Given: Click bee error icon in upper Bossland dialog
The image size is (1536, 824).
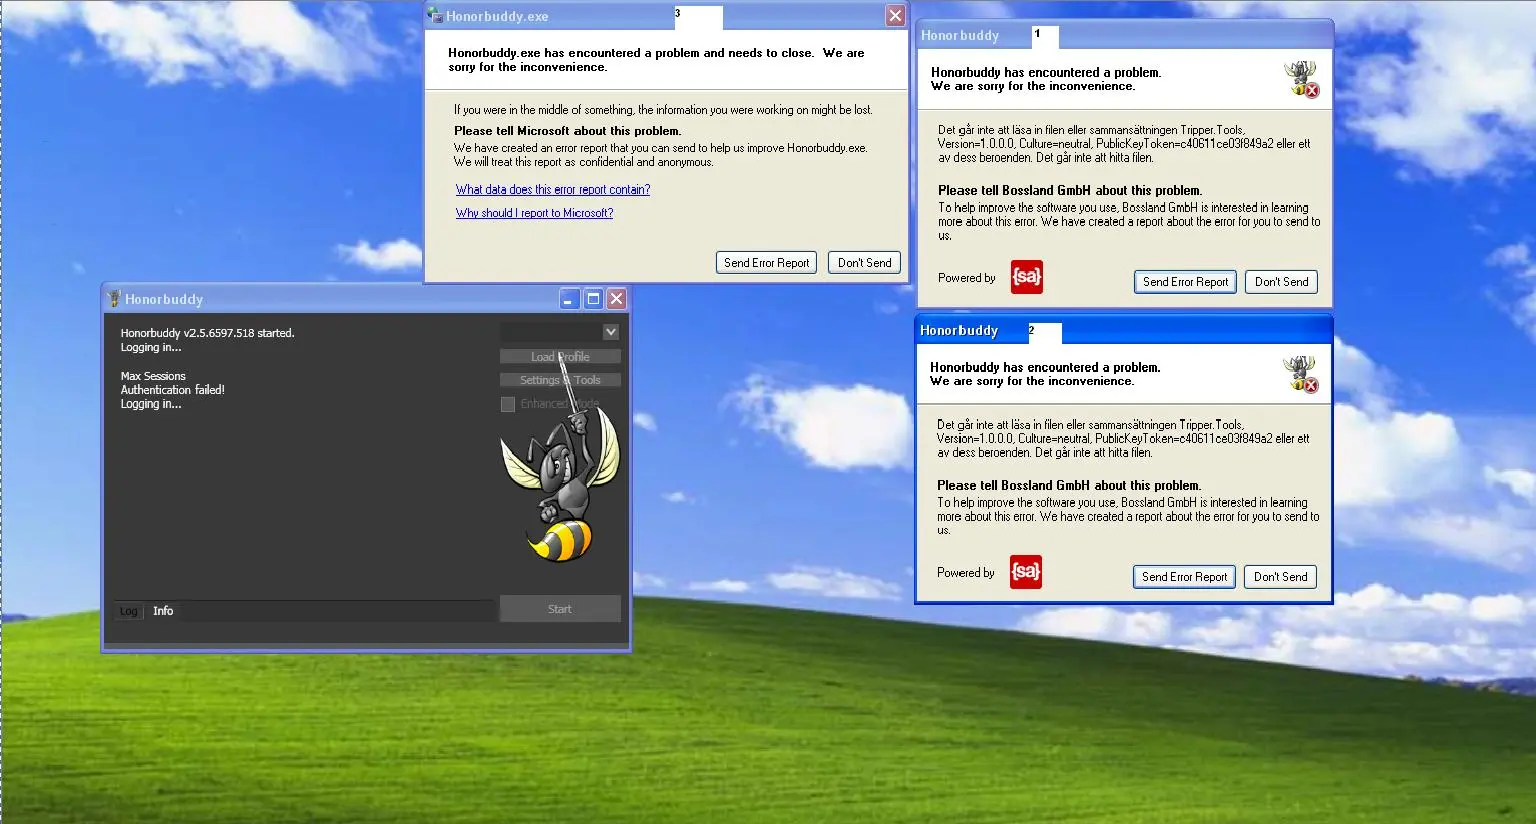Looking at the screenshot, I should [1302, 79].
